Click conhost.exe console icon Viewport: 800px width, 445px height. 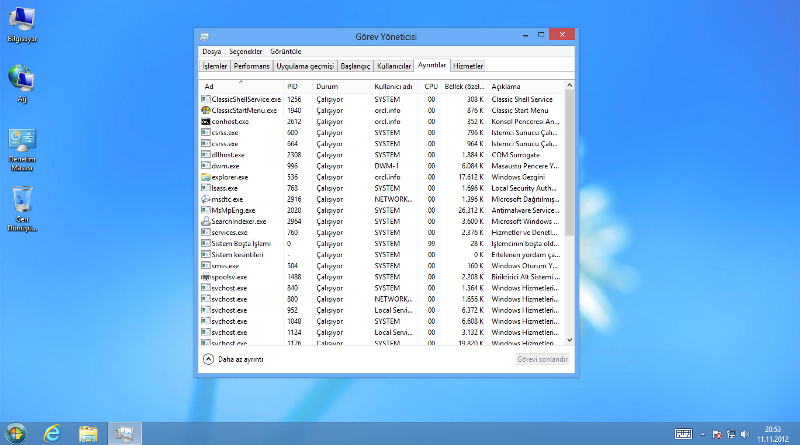tap(206, 121)
